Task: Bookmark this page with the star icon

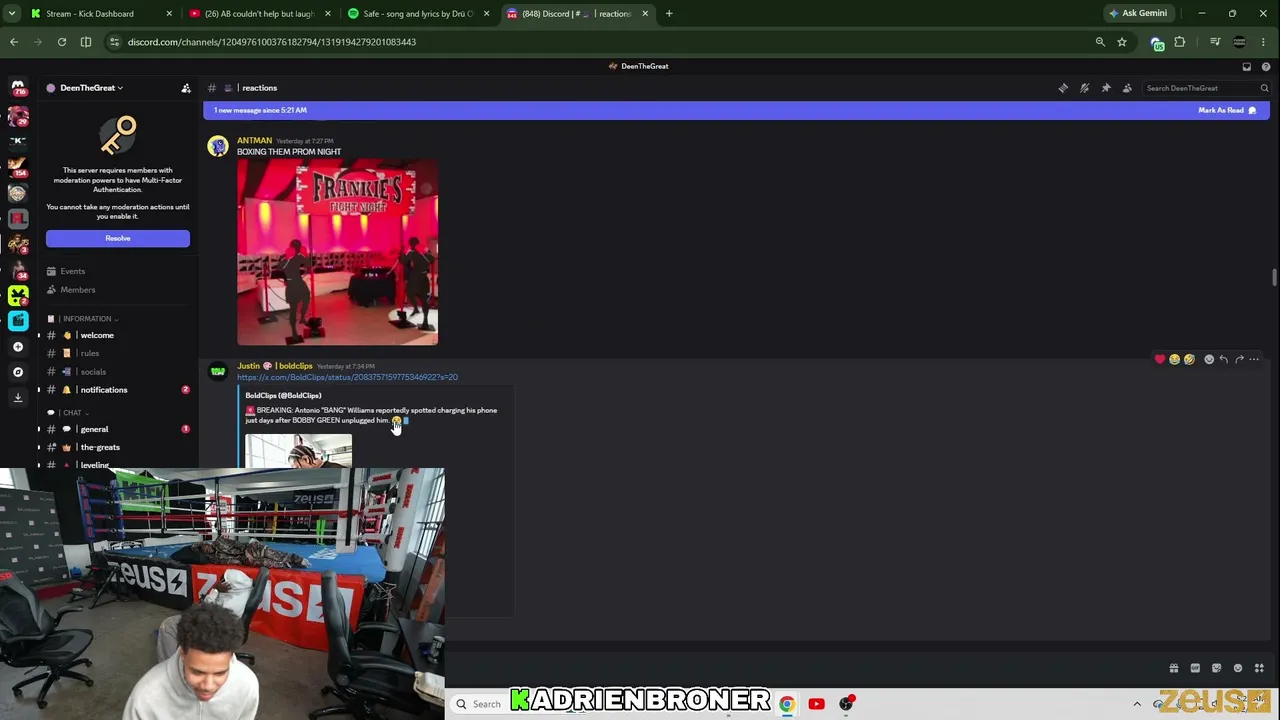Action: pyautogui.click(x=1122, y=42)
